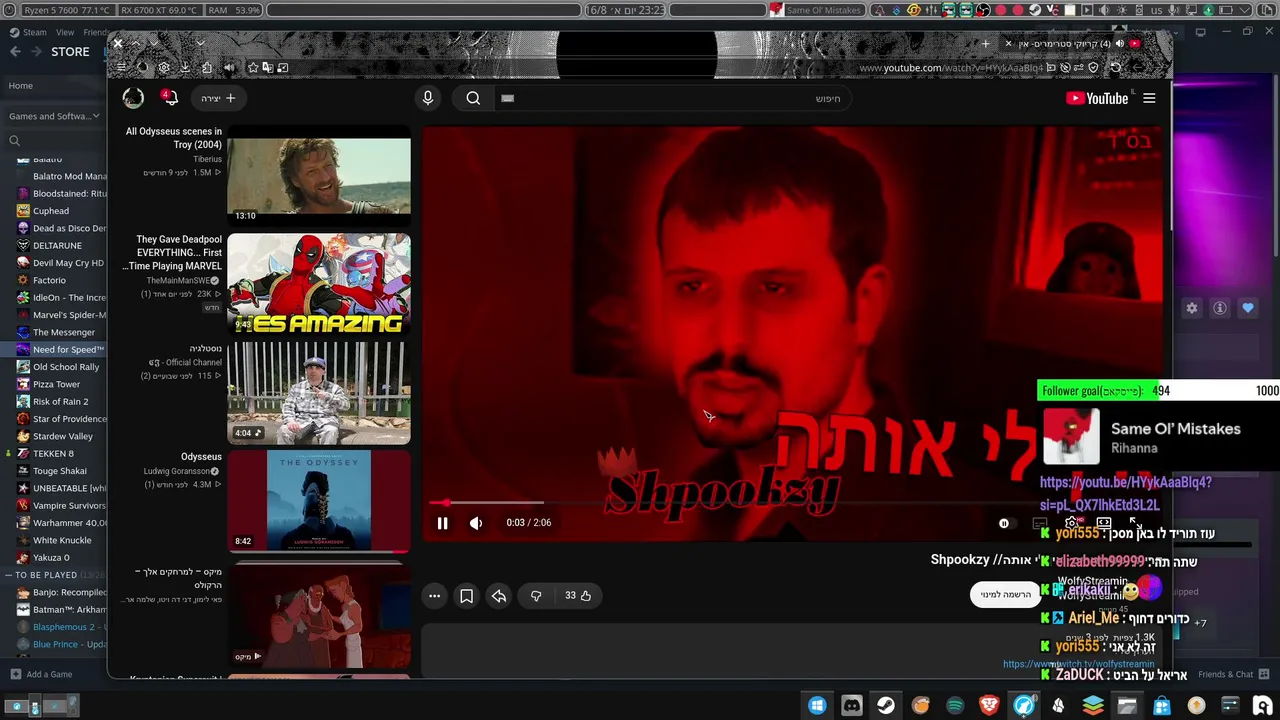Screen dimensions: 1280x720
Task: Click the favorite heart icon in Steam window
Action: point(1248,308)
